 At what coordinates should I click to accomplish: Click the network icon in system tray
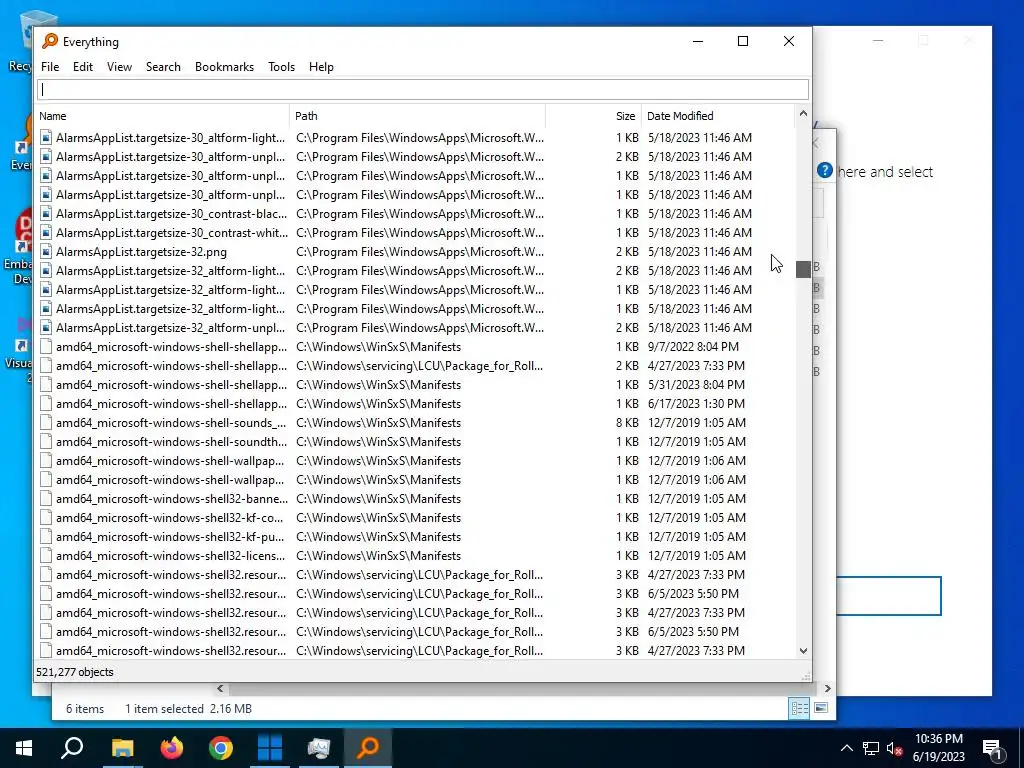pyautogui.click(x=871, y=748)
